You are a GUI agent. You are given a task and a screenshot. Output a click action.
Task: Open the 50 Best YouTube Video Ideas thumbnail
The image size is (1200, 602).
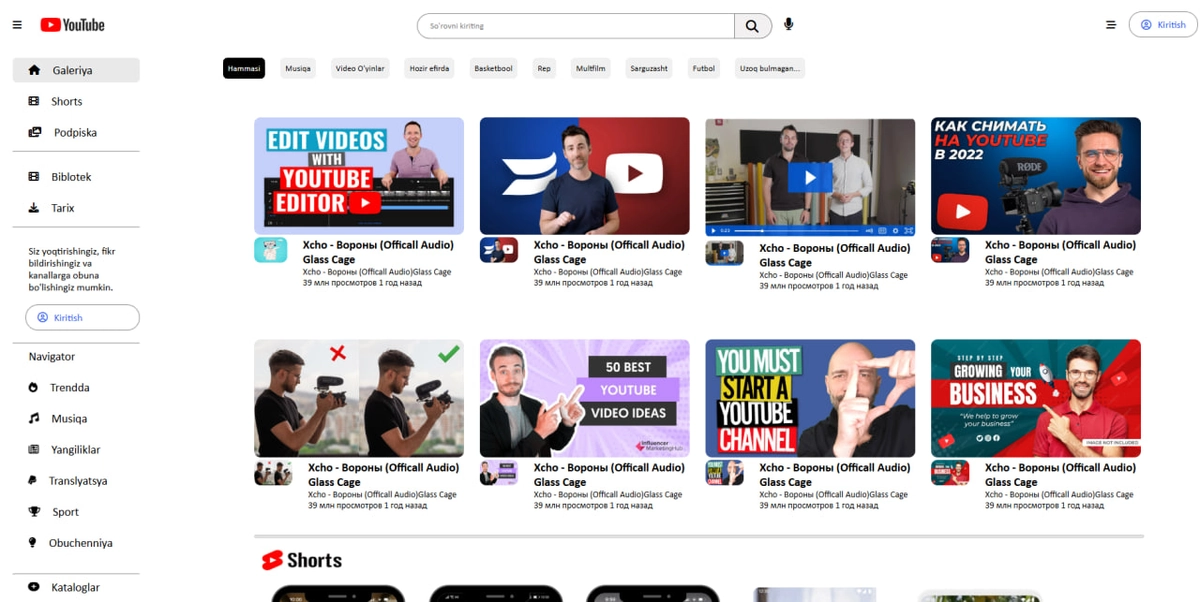pos(585,398)
